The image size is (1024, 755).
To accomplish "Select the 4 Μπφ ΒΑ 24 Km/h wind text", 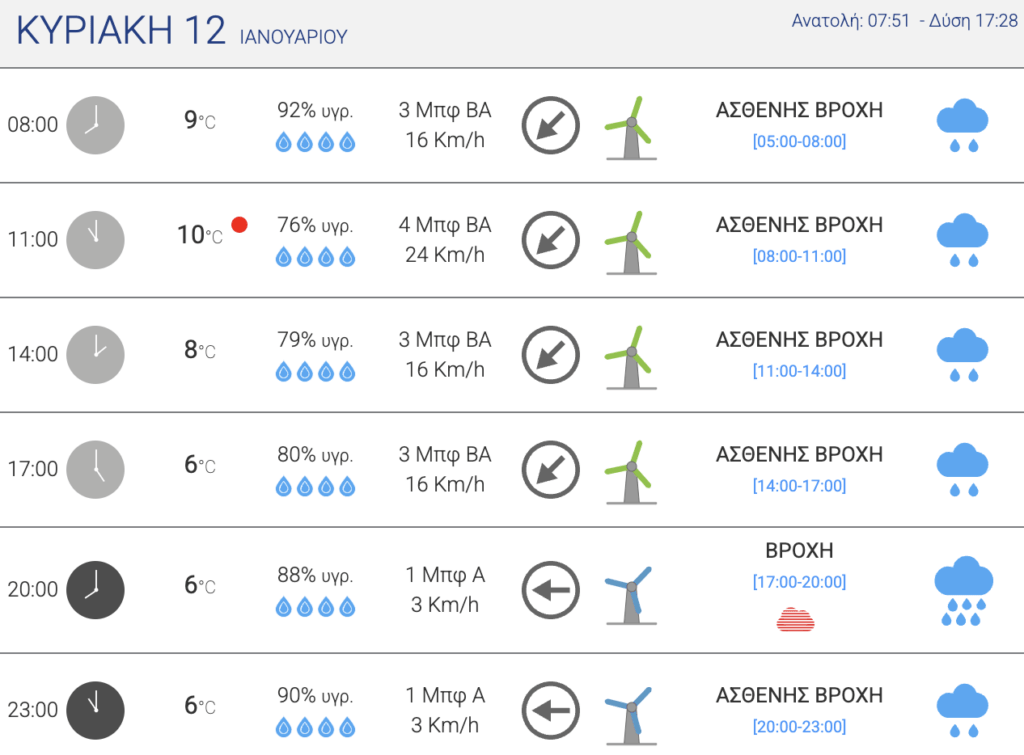I will click(x=445, y=240).
